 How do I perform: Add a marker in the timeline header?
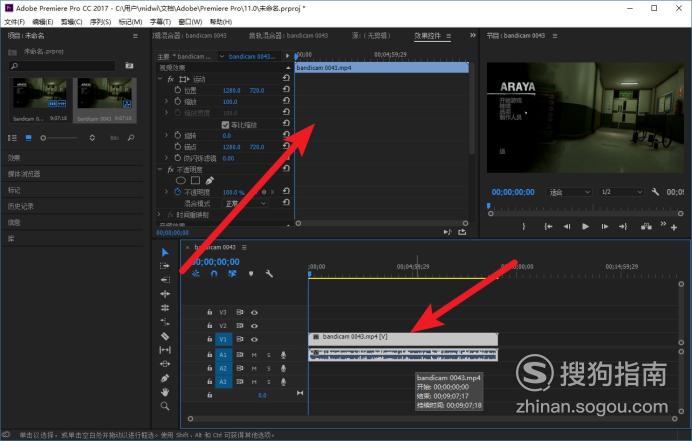pos(251,274)
